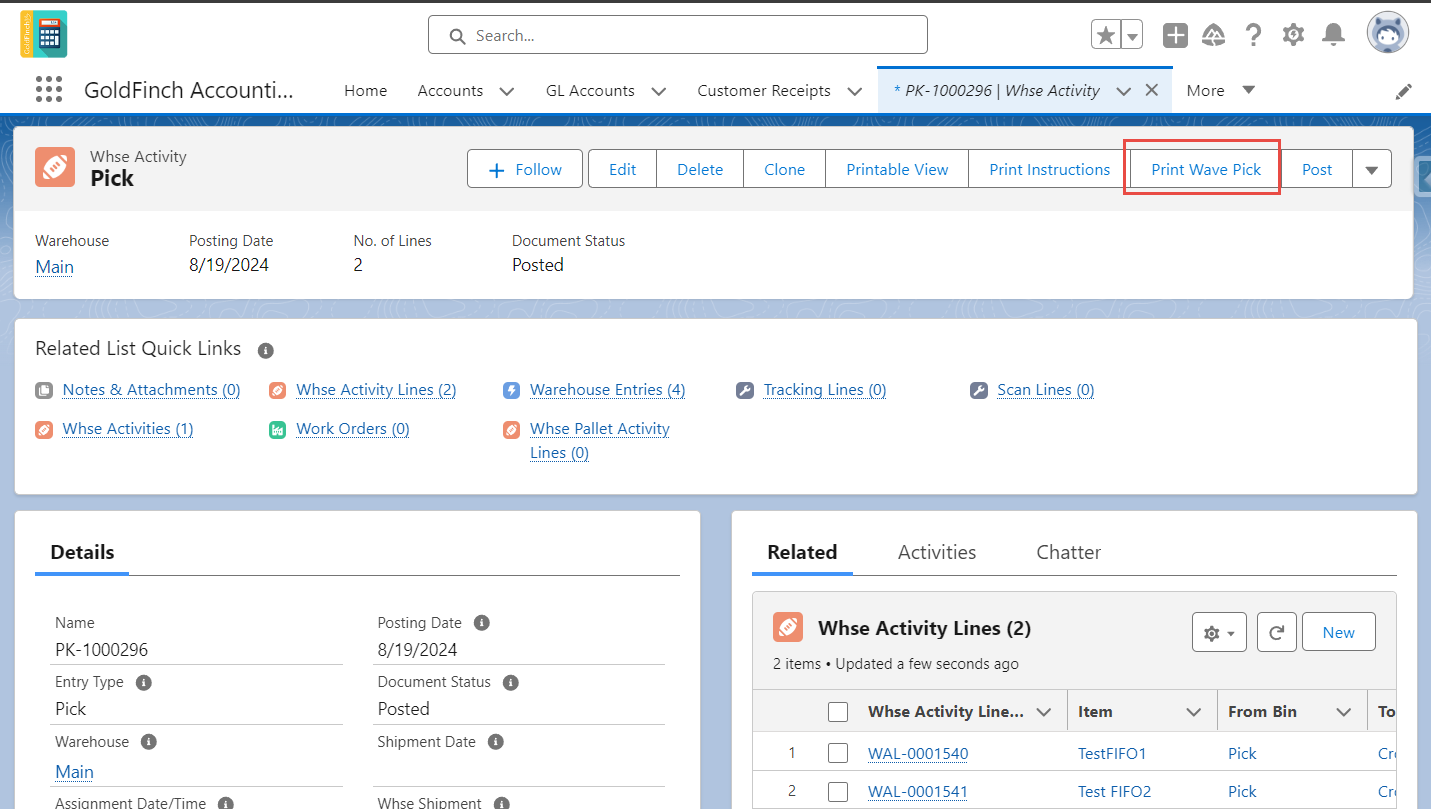Screen dimensions: 1431x809
Task: Select the checkbox for WAL-0001540
Action: (x=838, y=753)
